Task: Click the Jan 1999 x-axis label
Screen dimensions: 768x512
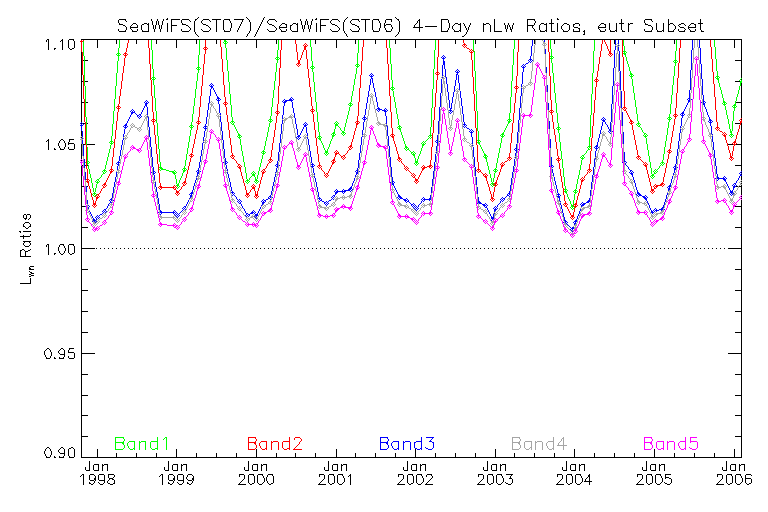Action: click(x=176, y=473)
